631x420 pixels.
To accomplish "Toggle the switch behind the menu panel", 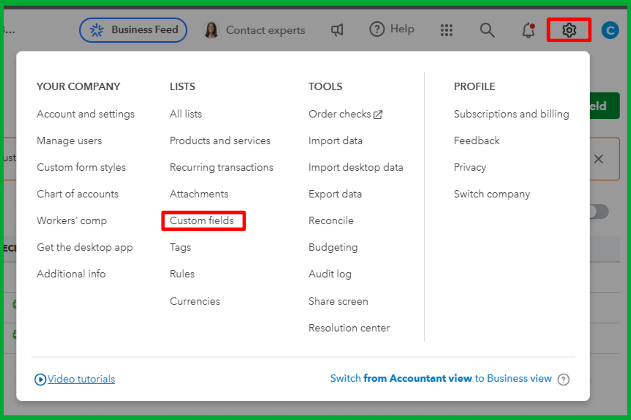I will (598, 211).
